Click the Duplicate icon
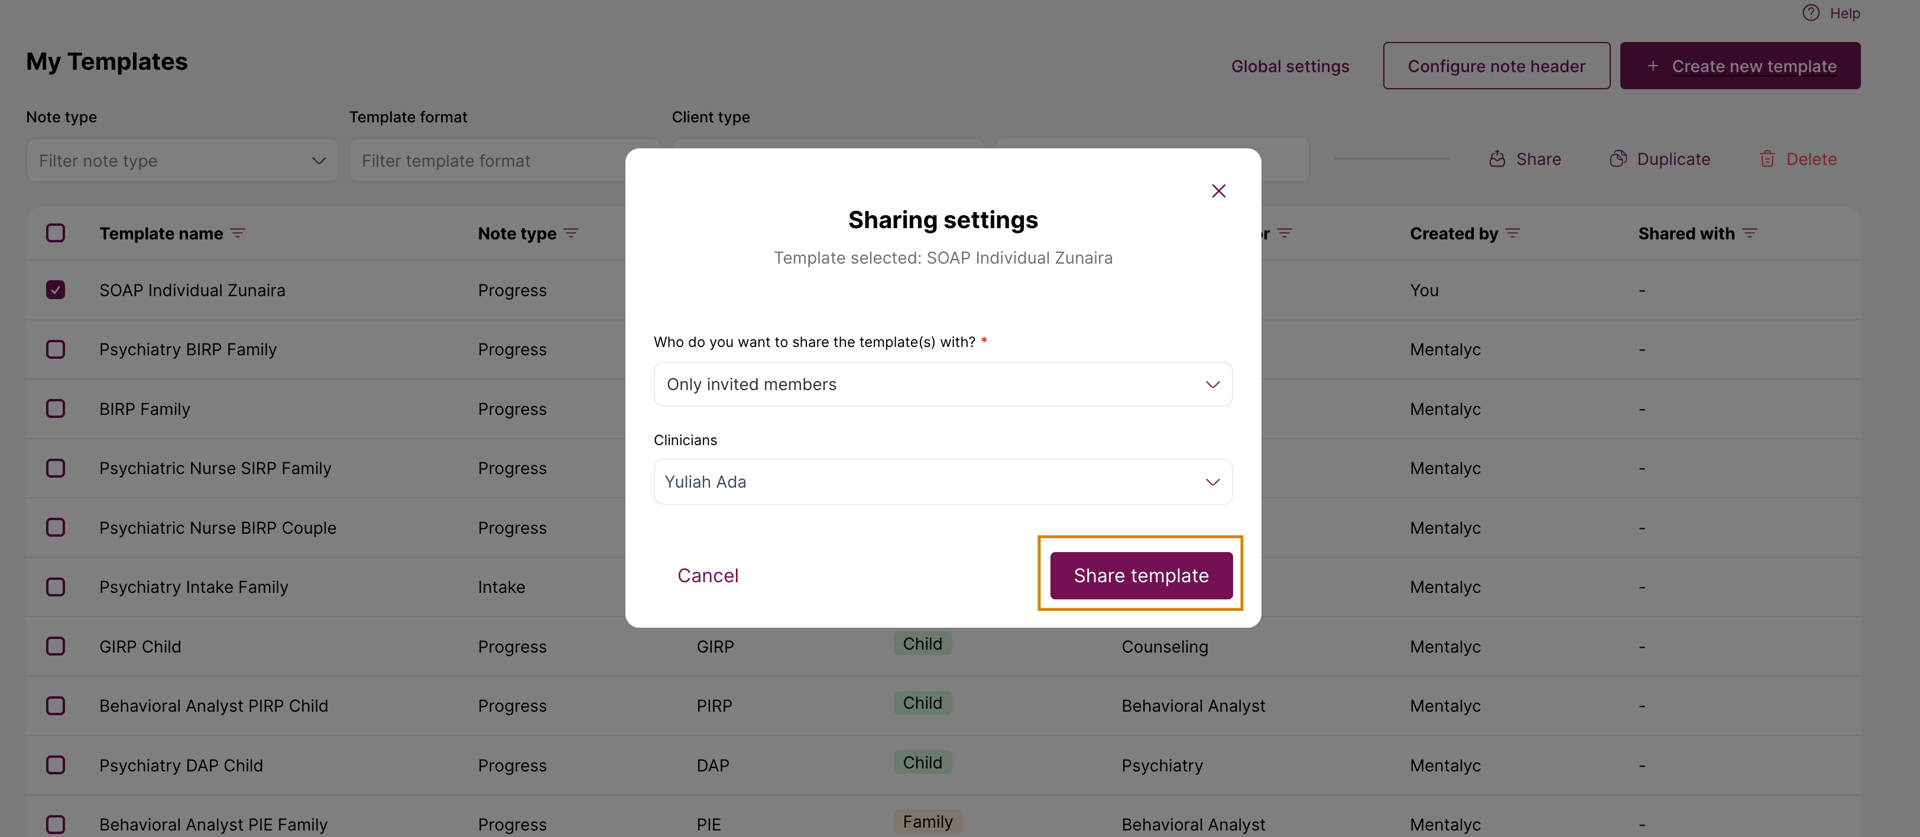The width and height of the screenshot is (1920, 837). click(x=1618, y=159)
